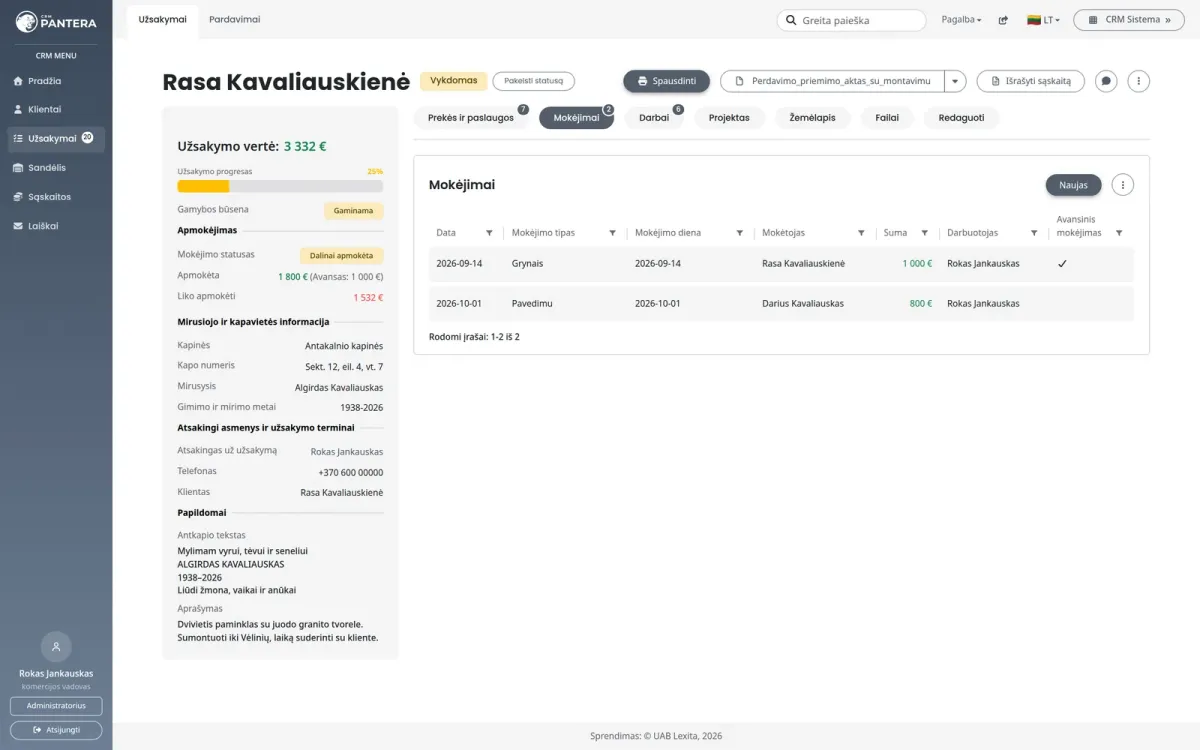Click the Pantera CRM logo
The height and width of the screenshot is (750, 1200).
(x=56, y=21)
